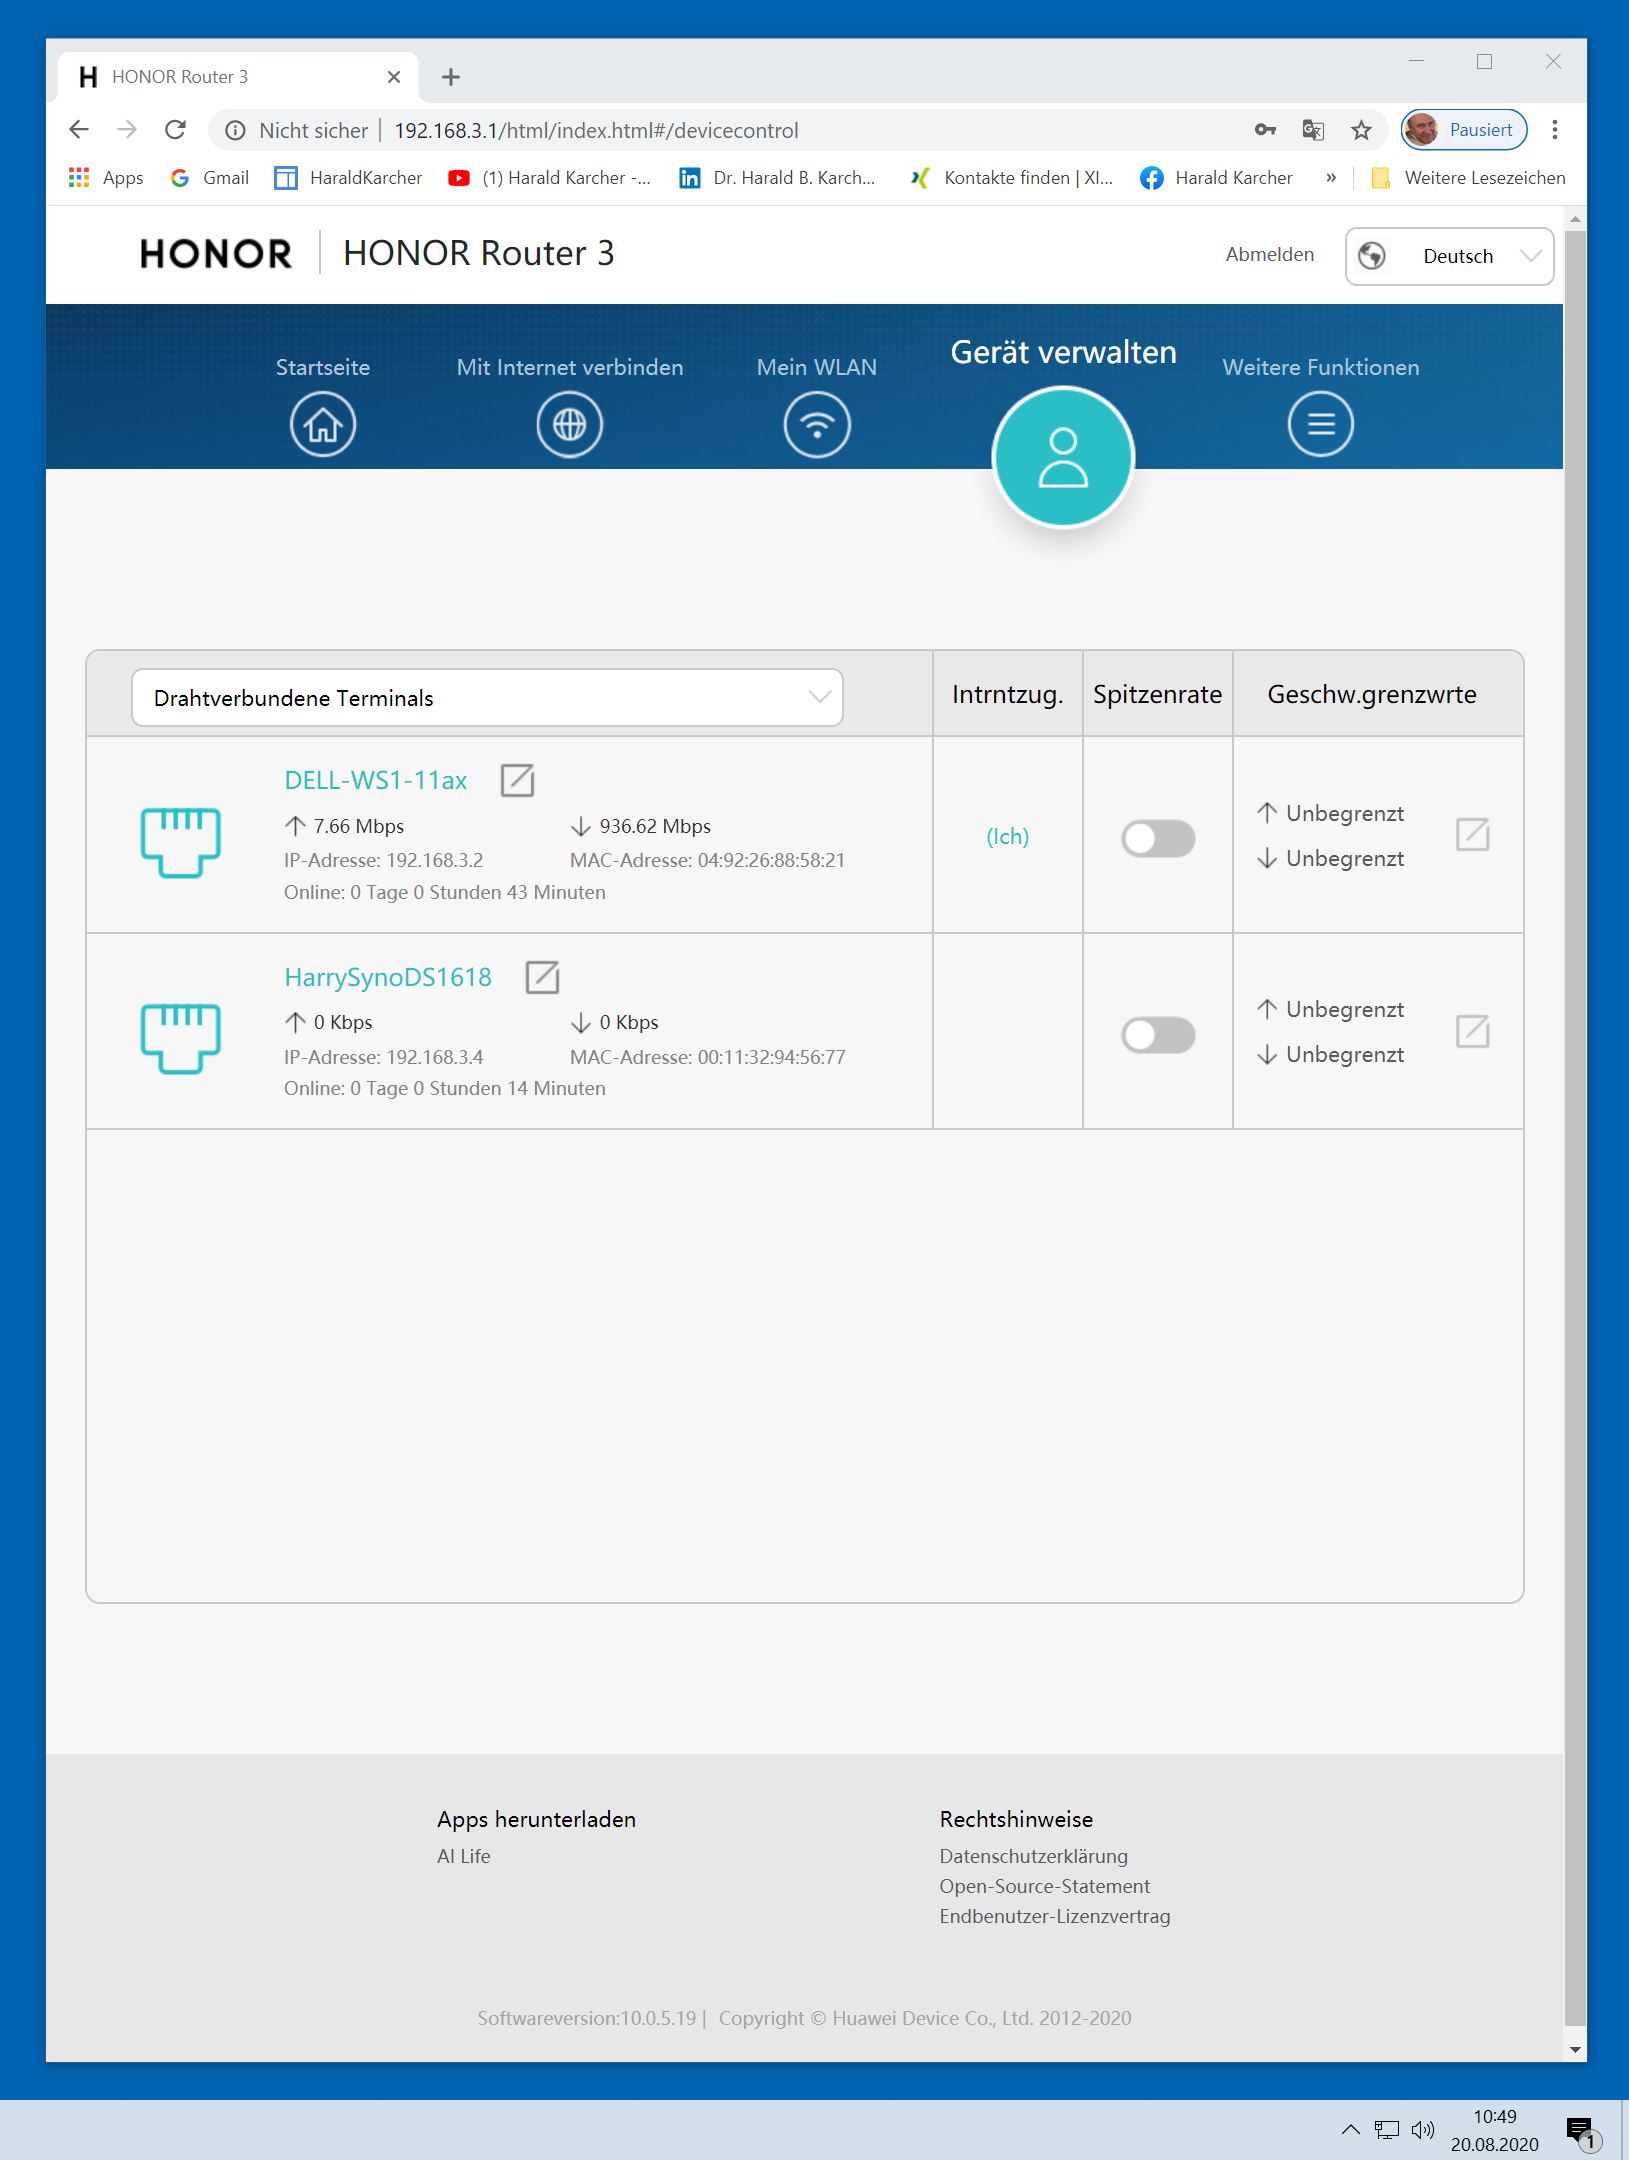Image resolution: width=1629 pixels, height=2160 pixels.
Task: Click the HarrySynoDS1618 device name
Action: (388, 977)
